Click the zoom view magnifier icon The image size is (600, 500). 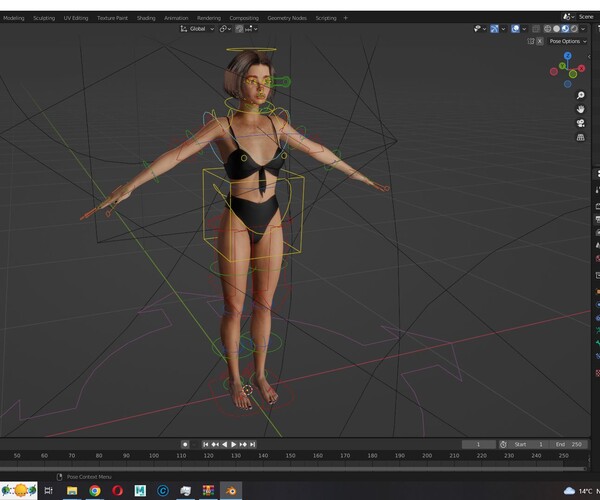pos(580,95)
